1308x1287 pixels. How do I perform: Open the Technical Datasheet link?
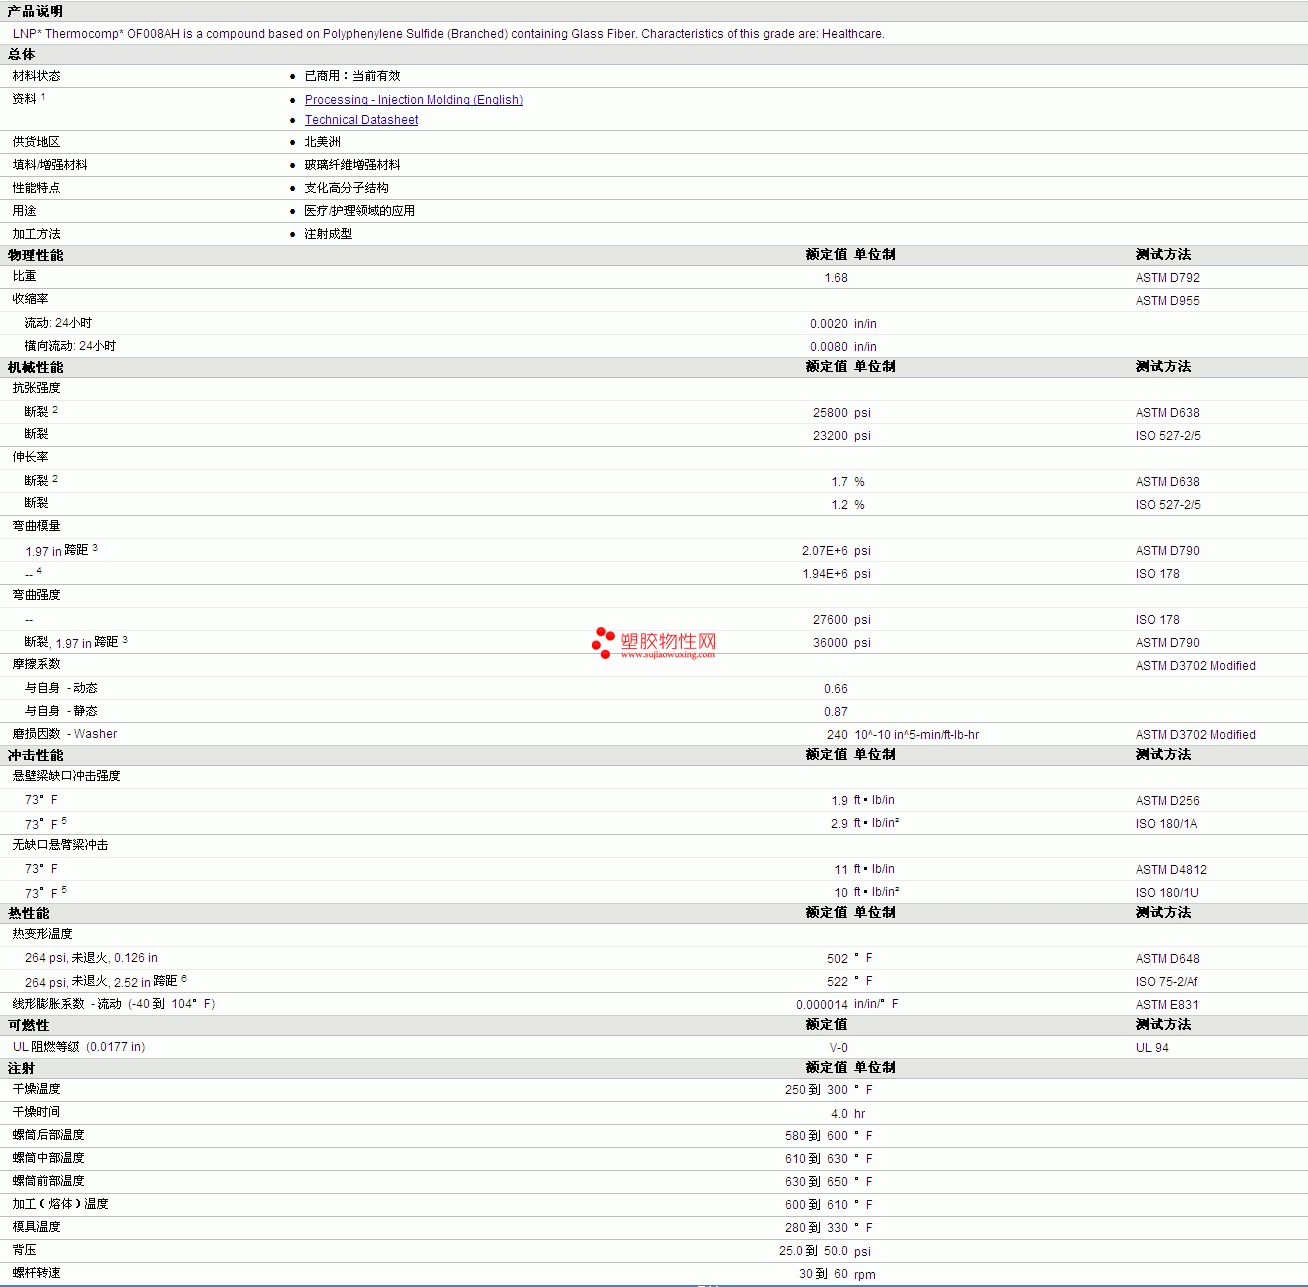(361, 120)
